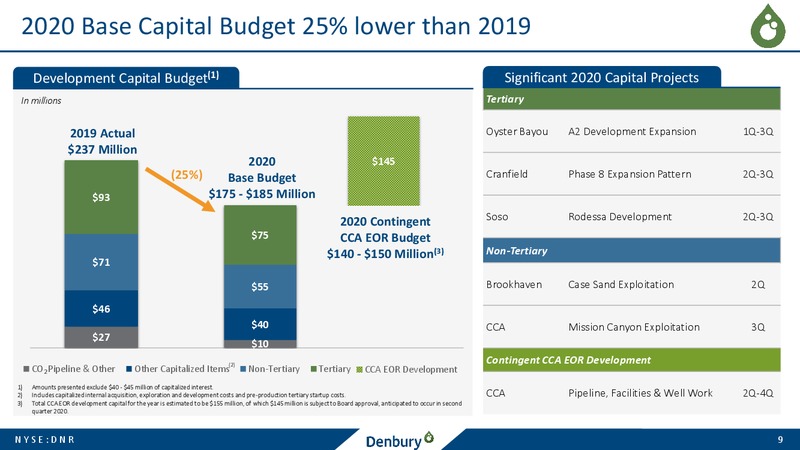Click the Oyster Bayou table cell
This screenshot has width=800, height=450.
(517, 132)
